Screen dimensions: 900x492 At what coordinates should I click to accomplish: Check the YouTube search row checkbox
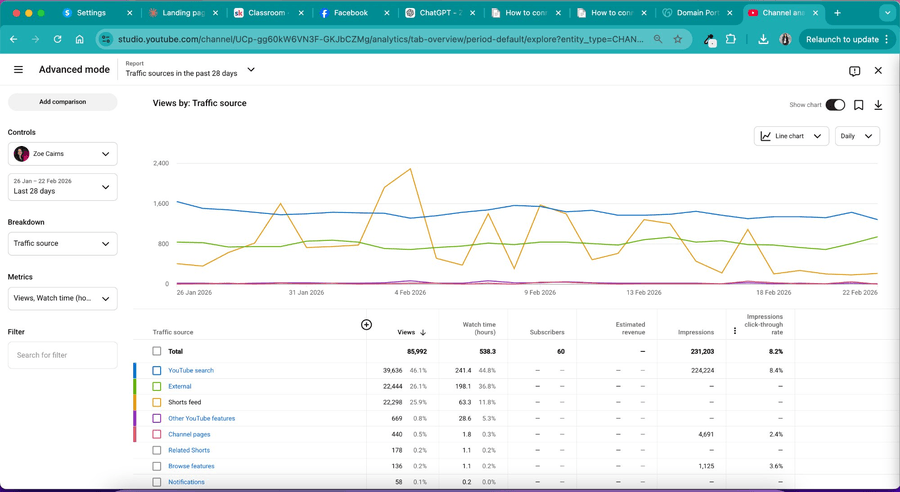(157, 371)
